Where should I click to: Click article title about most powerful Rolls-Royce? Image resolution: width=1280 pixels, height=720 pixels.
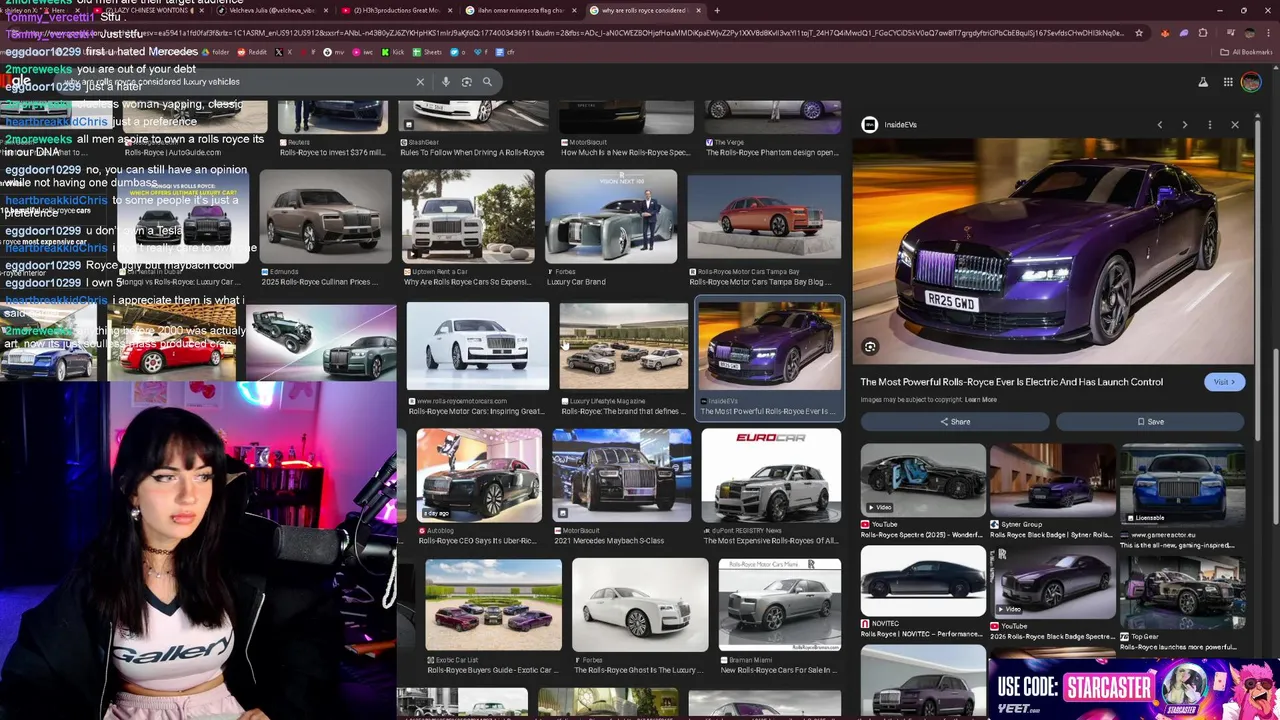pyautogui.click(x=1011, y=382)
